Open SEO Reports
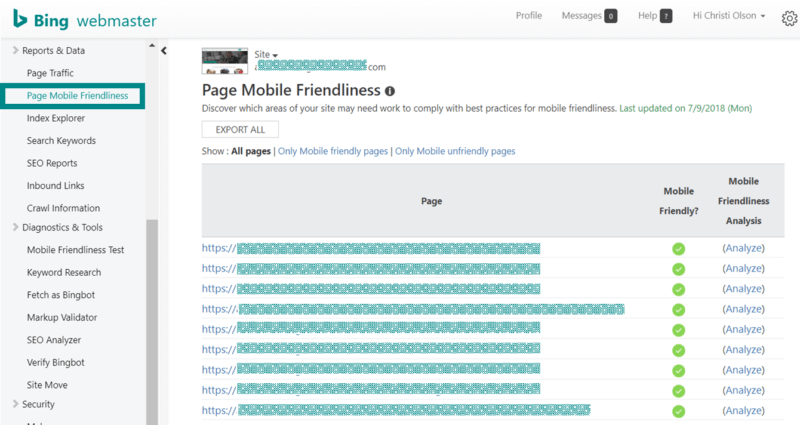 [x=52, y=163]
